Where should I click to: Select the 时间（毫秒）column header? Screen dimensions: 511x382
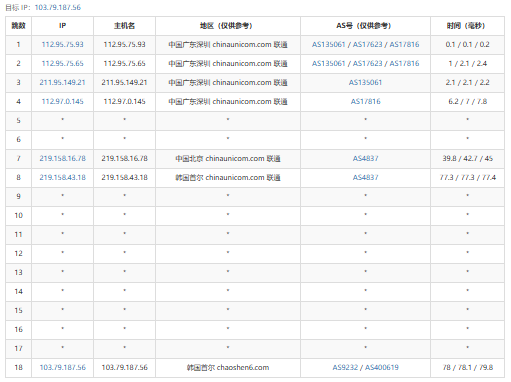[x=467, y=26]
